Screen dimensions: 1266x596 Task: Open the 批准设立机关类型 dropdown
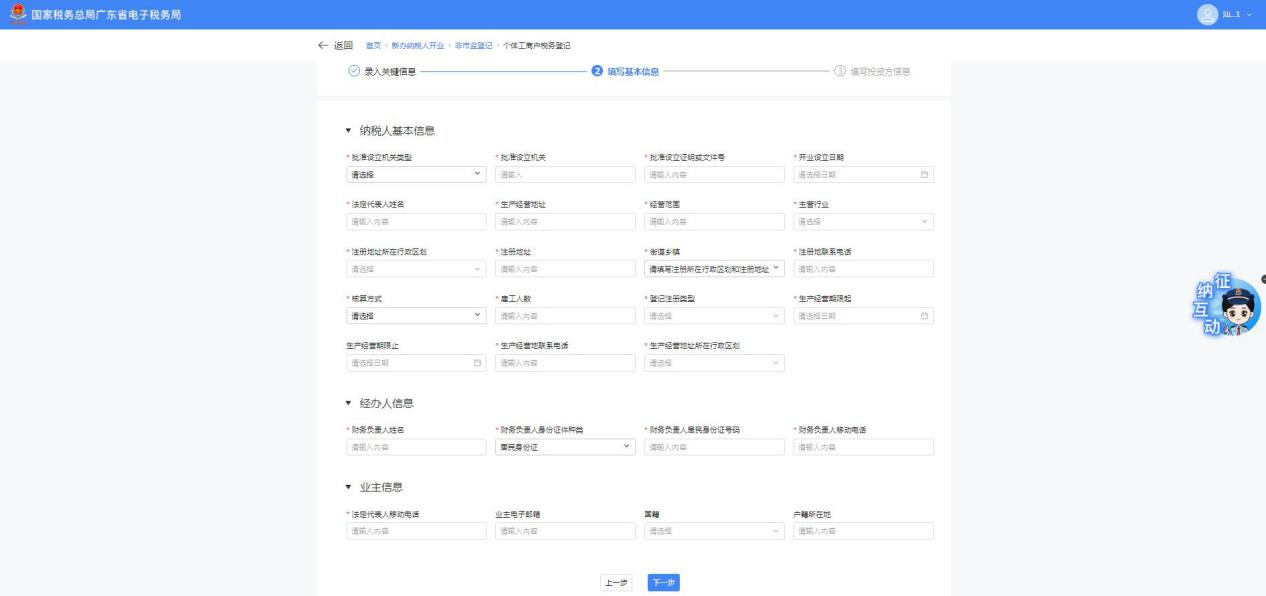415,175
